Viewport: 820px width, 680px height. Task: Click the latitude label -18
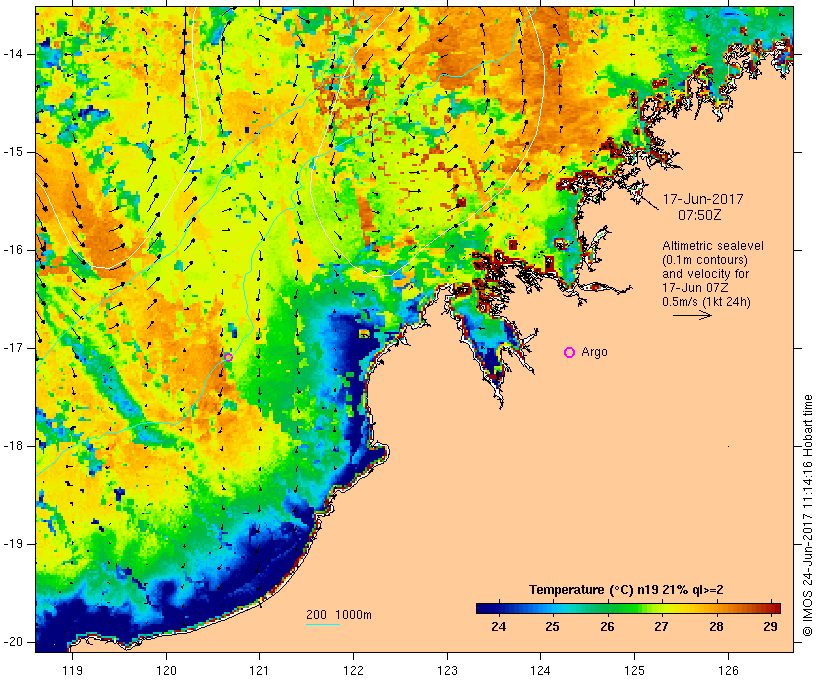pyautogui.click(x=13, y=446)
